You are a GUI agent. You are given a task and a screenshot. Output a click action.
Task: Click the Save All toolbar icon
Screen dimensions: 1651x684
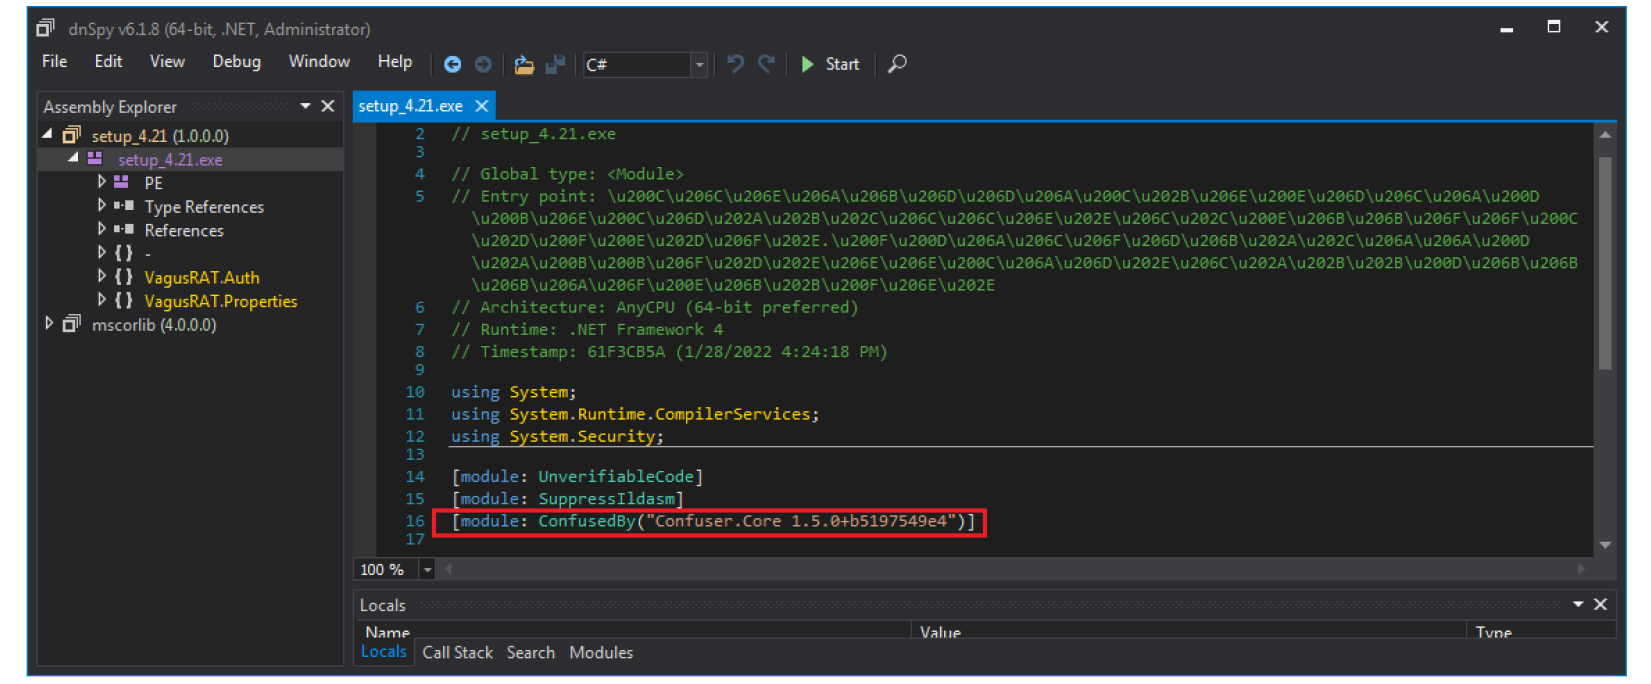point(555,64)
